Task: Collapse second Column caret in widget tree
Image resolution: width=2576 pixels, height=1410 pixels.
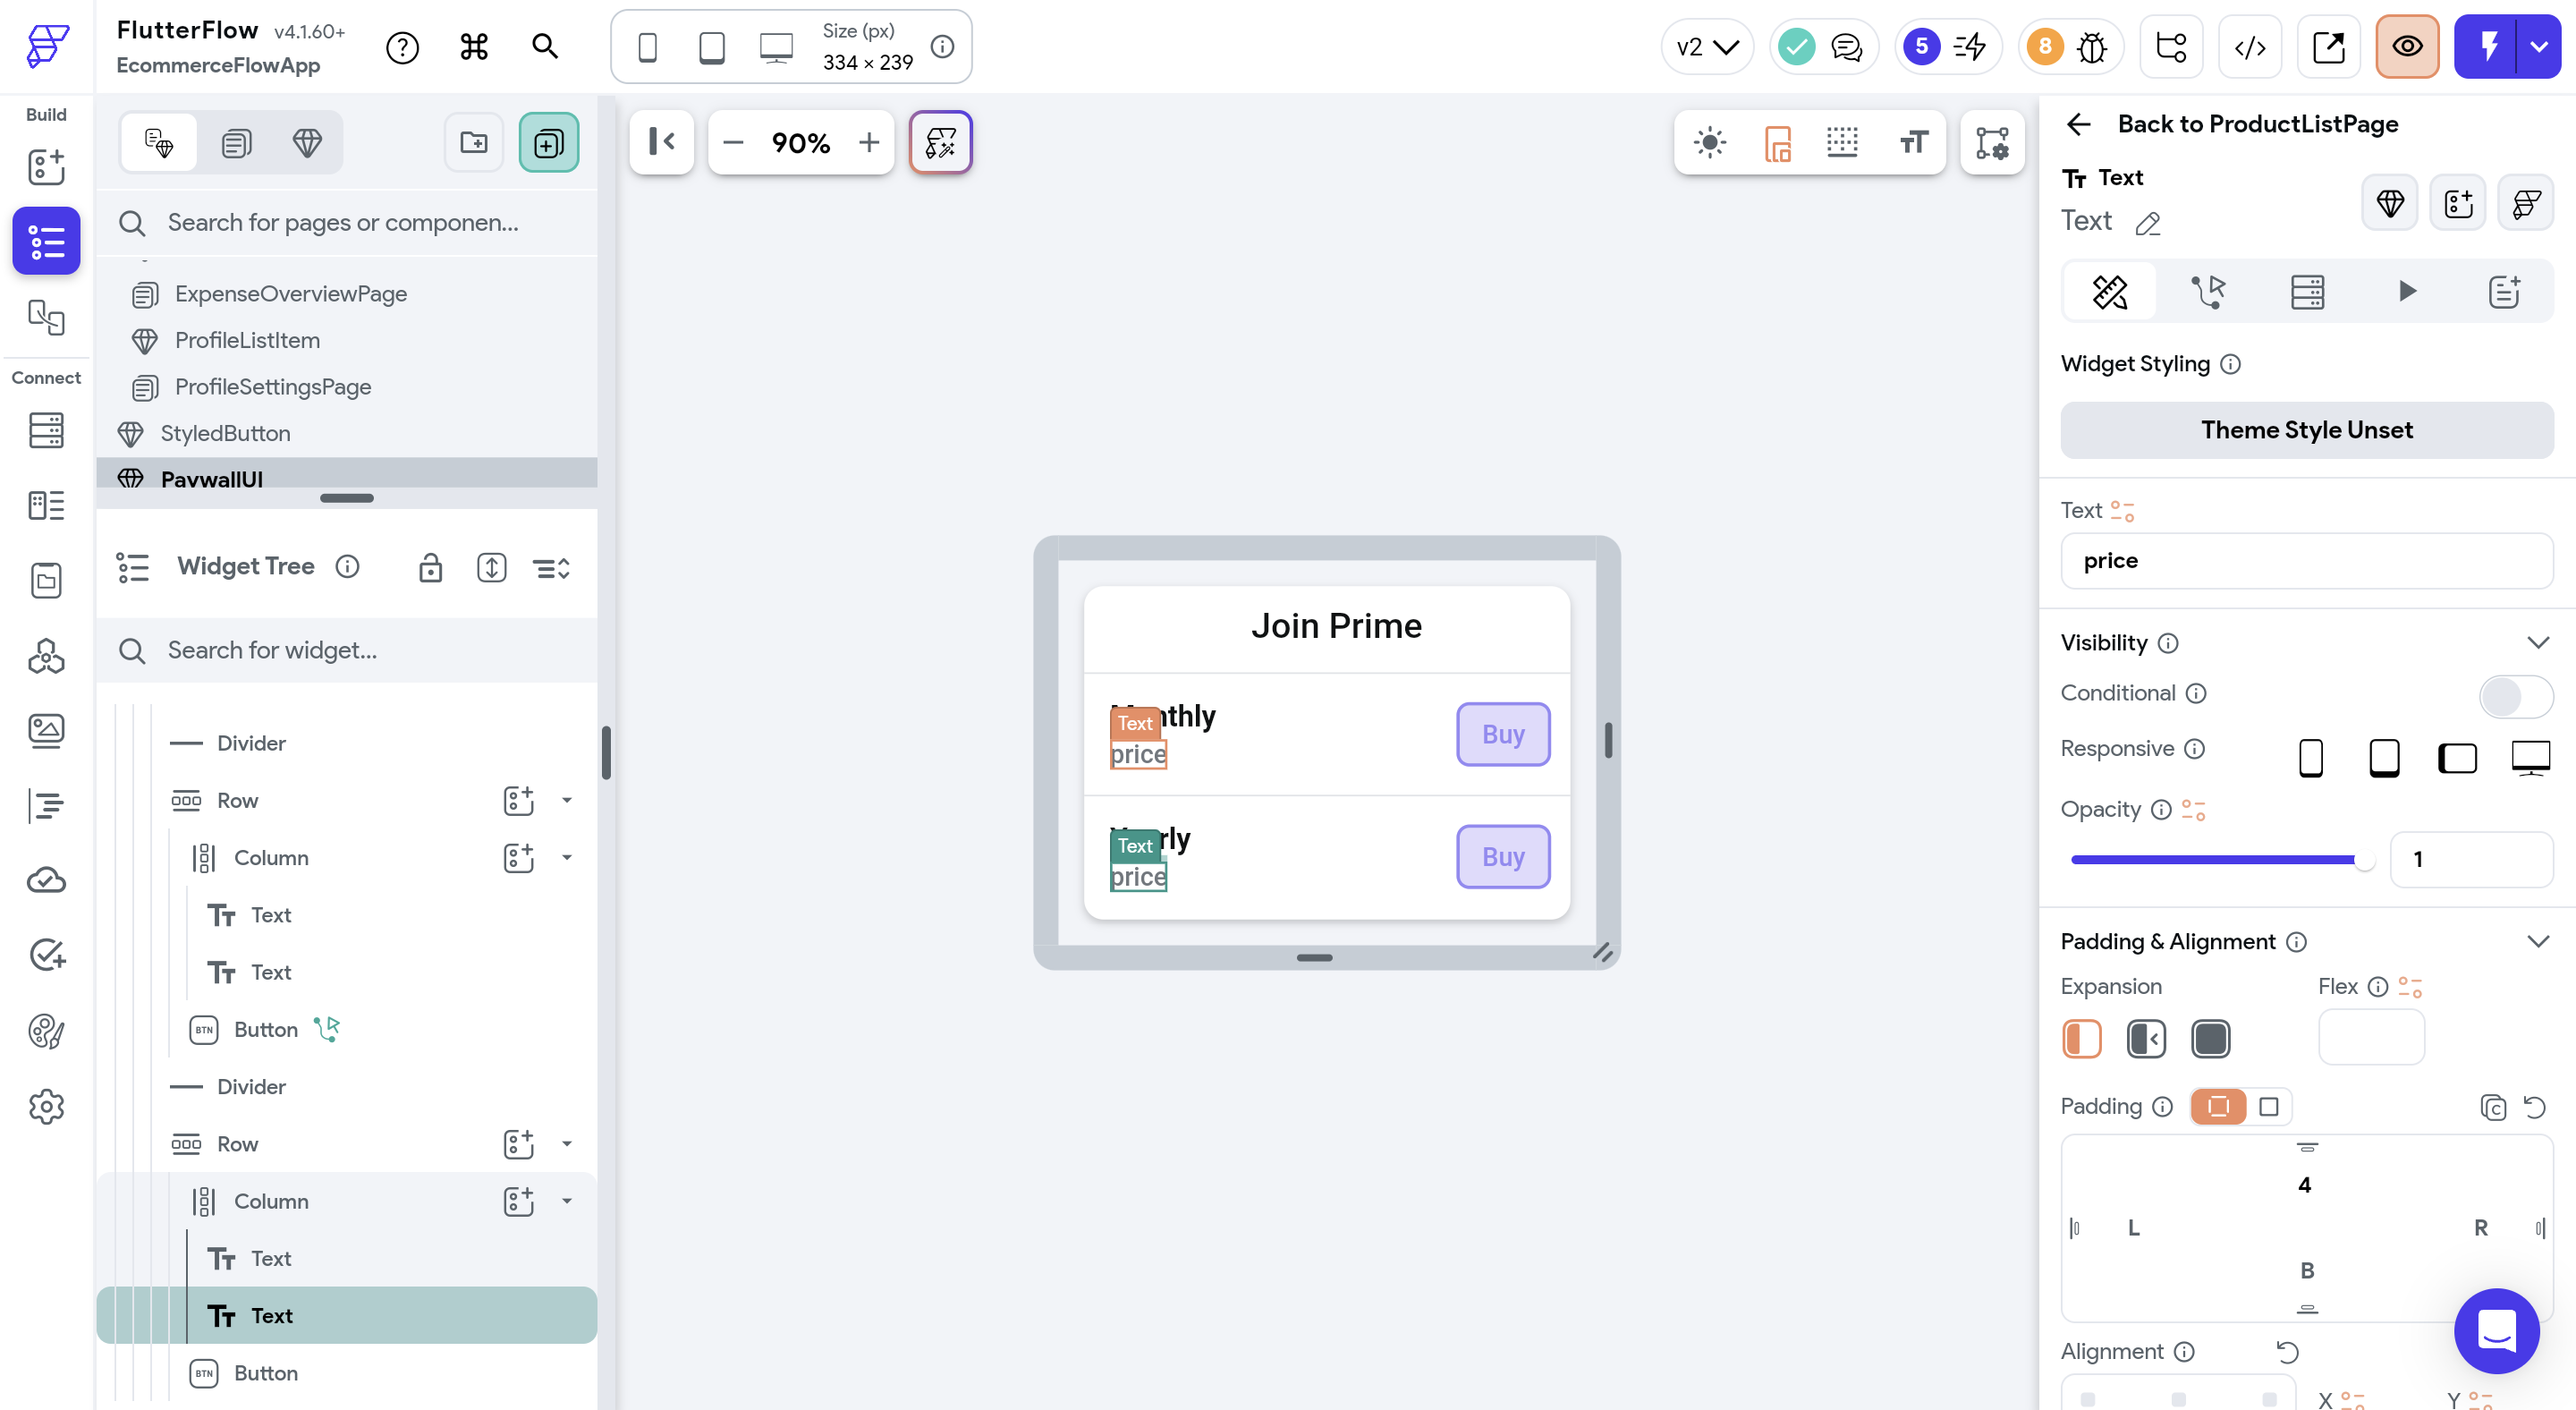Action: click(x=567, y=1200)
